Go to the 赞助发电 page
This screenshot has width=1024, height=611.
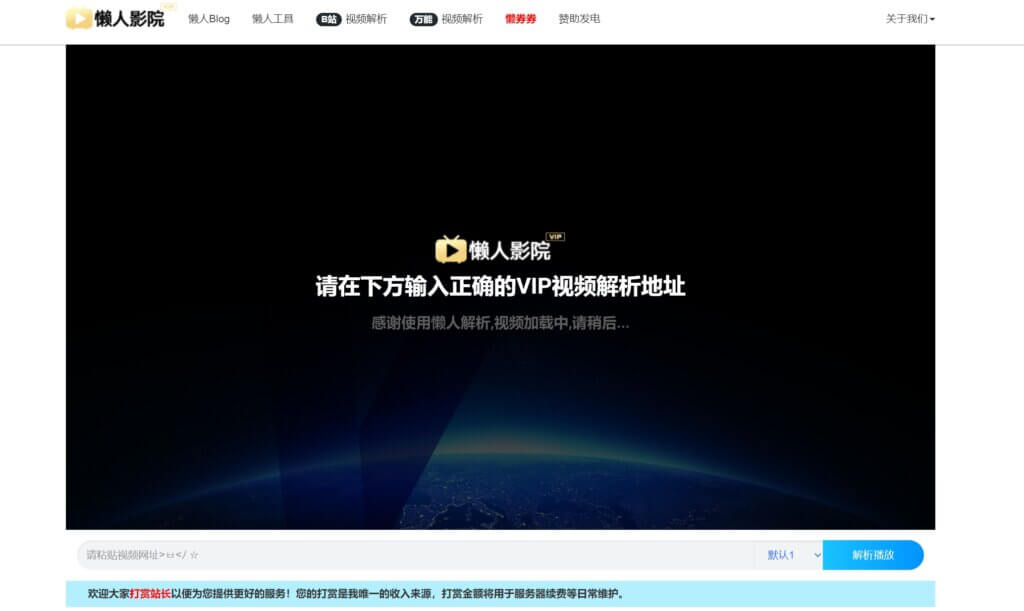click(x=579, y=19)
